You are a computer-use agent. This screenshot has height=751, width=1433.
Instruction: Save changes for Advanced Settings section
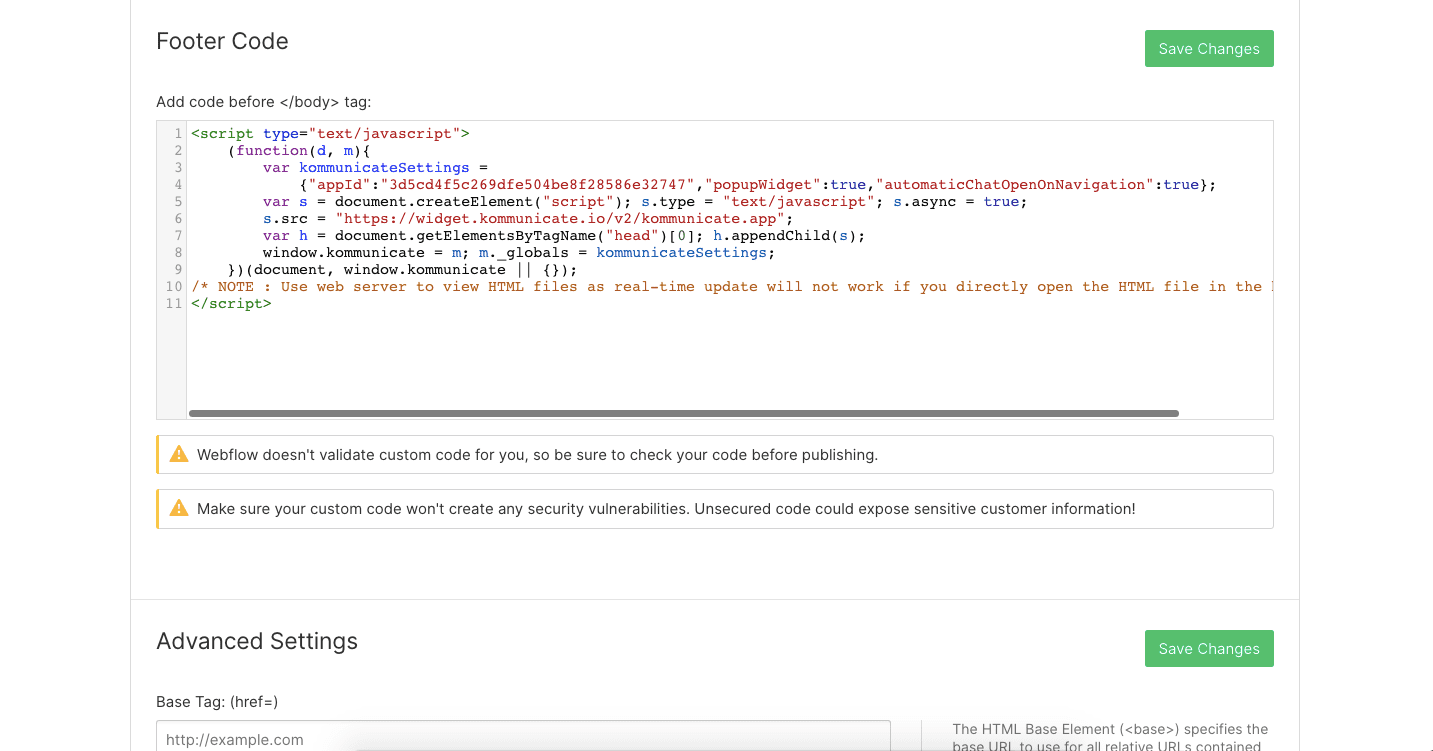[x=1209, y=649]
